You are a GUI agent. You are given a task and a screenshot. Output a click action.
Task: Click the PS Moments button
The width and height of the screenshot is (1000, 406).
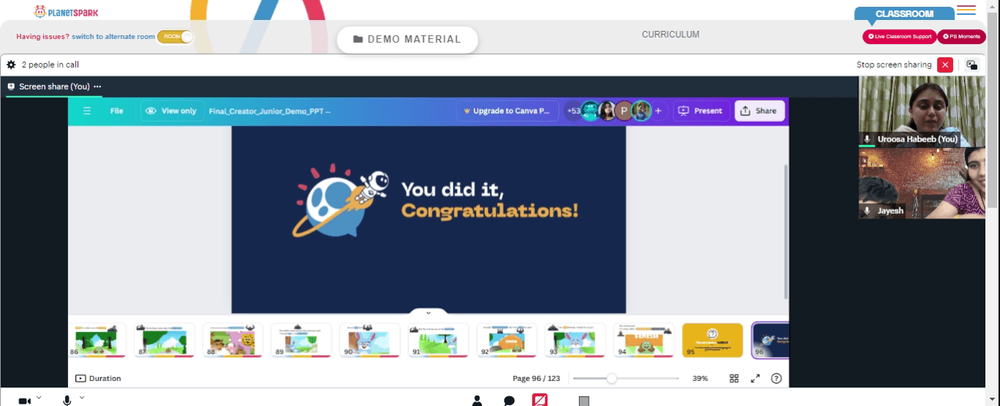(x=961, y=37)
